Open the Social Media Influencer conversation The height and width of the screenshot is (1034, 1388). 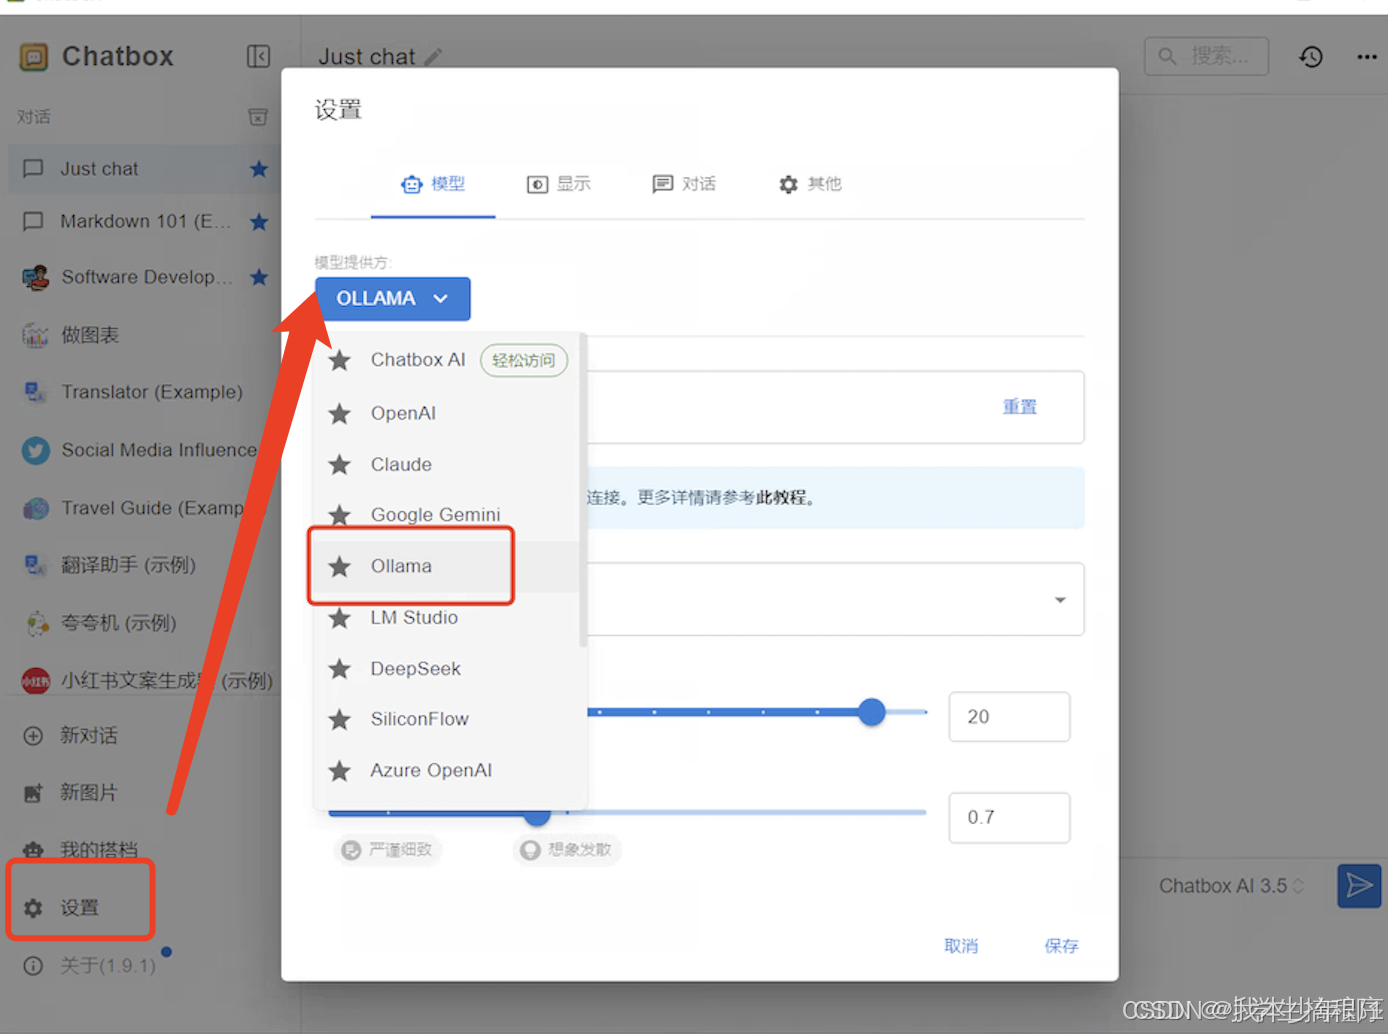click(145, 450)
